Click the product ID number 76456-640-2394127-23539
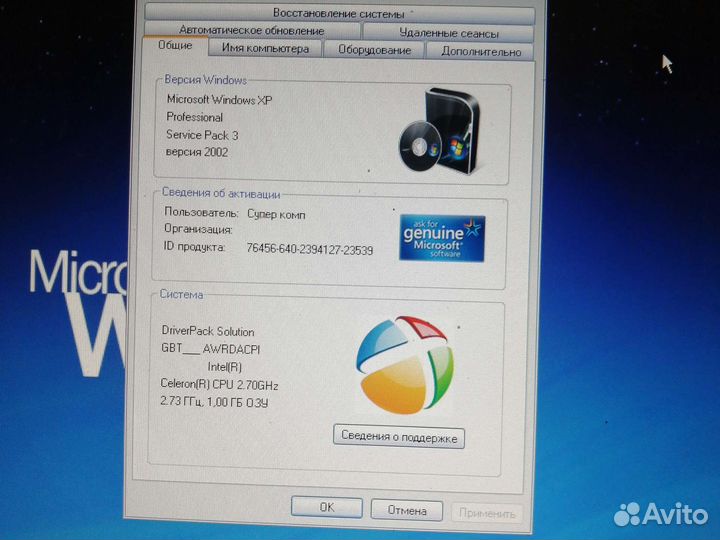The height and width of the screenshot is (540, 720). pyautogui.click(x=309, y=250)
